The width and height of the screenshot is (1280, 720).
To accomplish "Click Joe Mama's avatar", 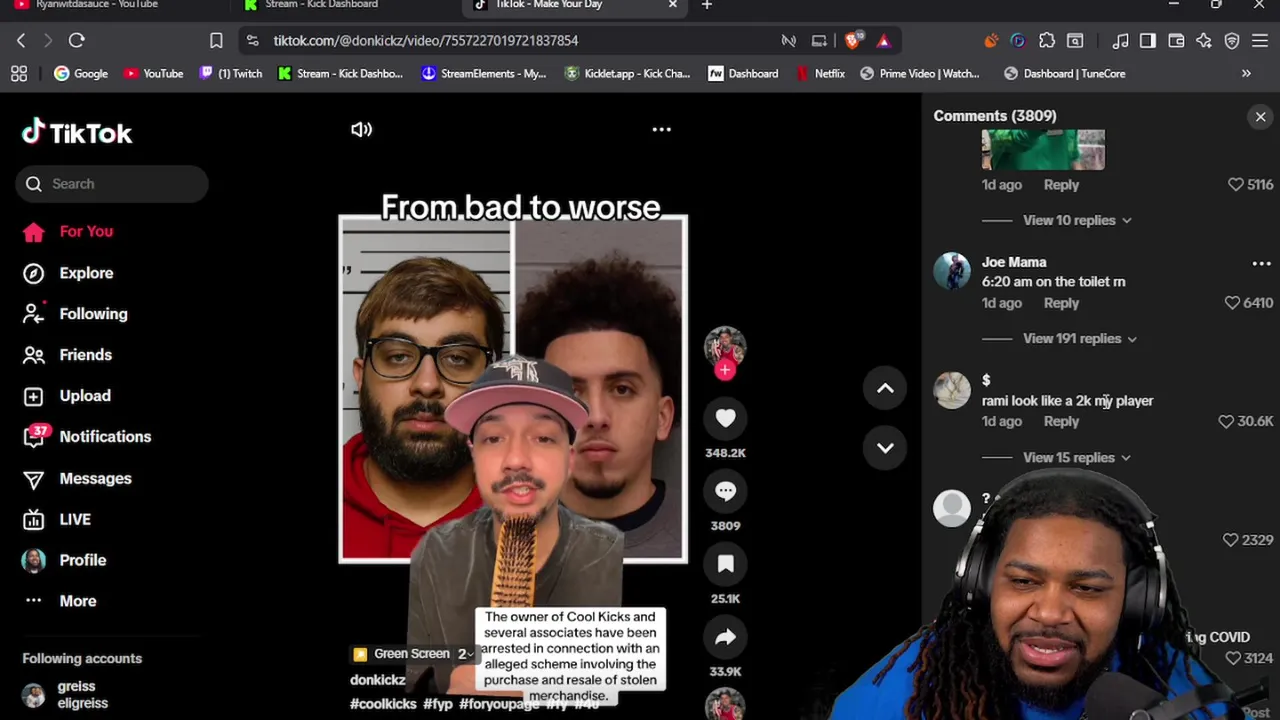I will (952, 270).
